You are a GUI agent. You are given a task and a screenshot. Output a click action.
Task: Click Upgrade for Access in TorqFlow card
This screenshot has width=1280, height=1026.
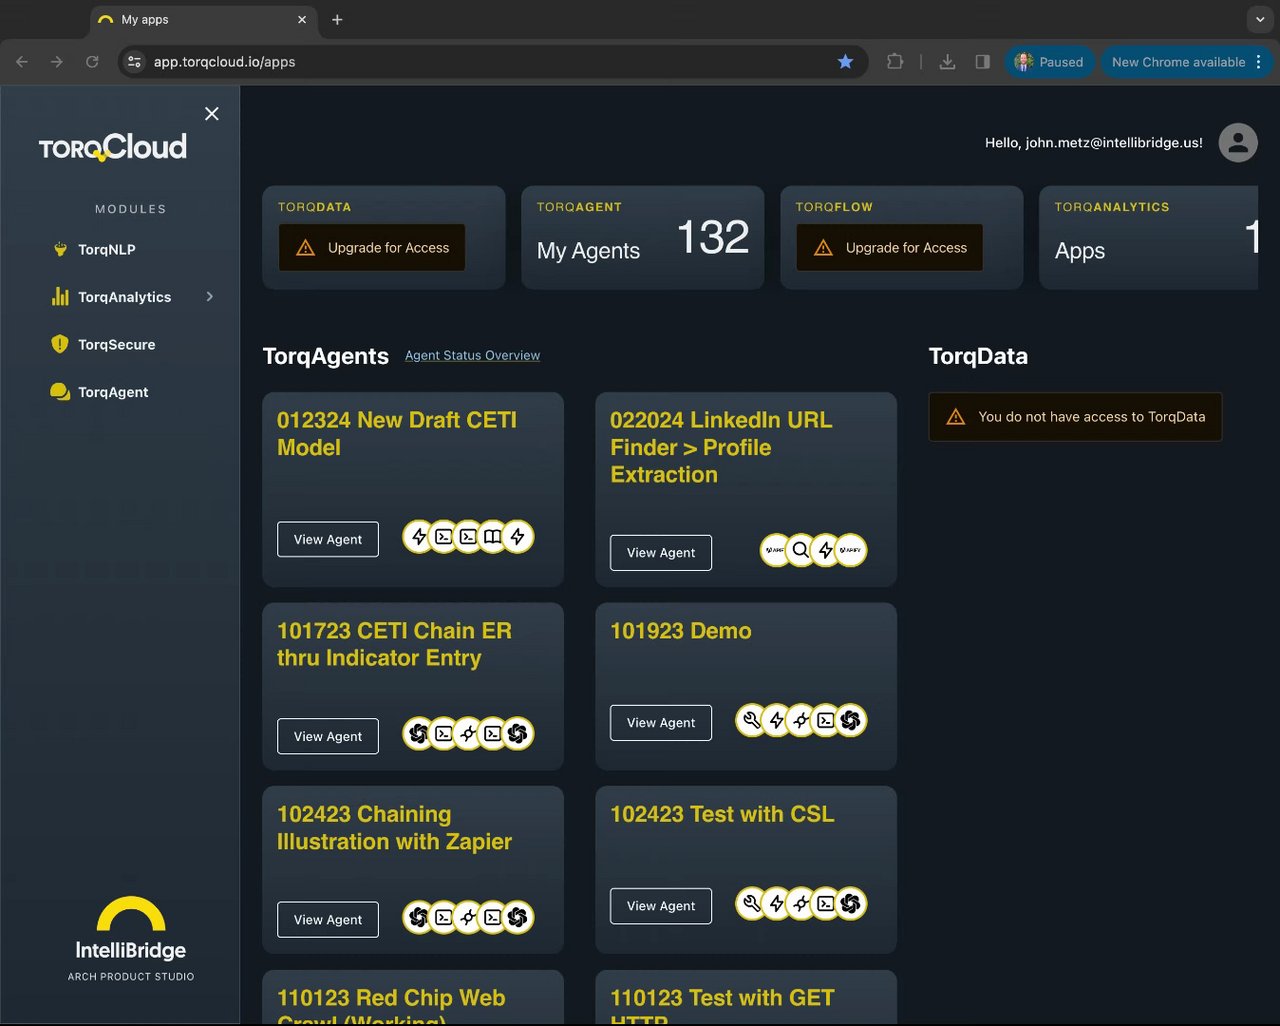890,248
